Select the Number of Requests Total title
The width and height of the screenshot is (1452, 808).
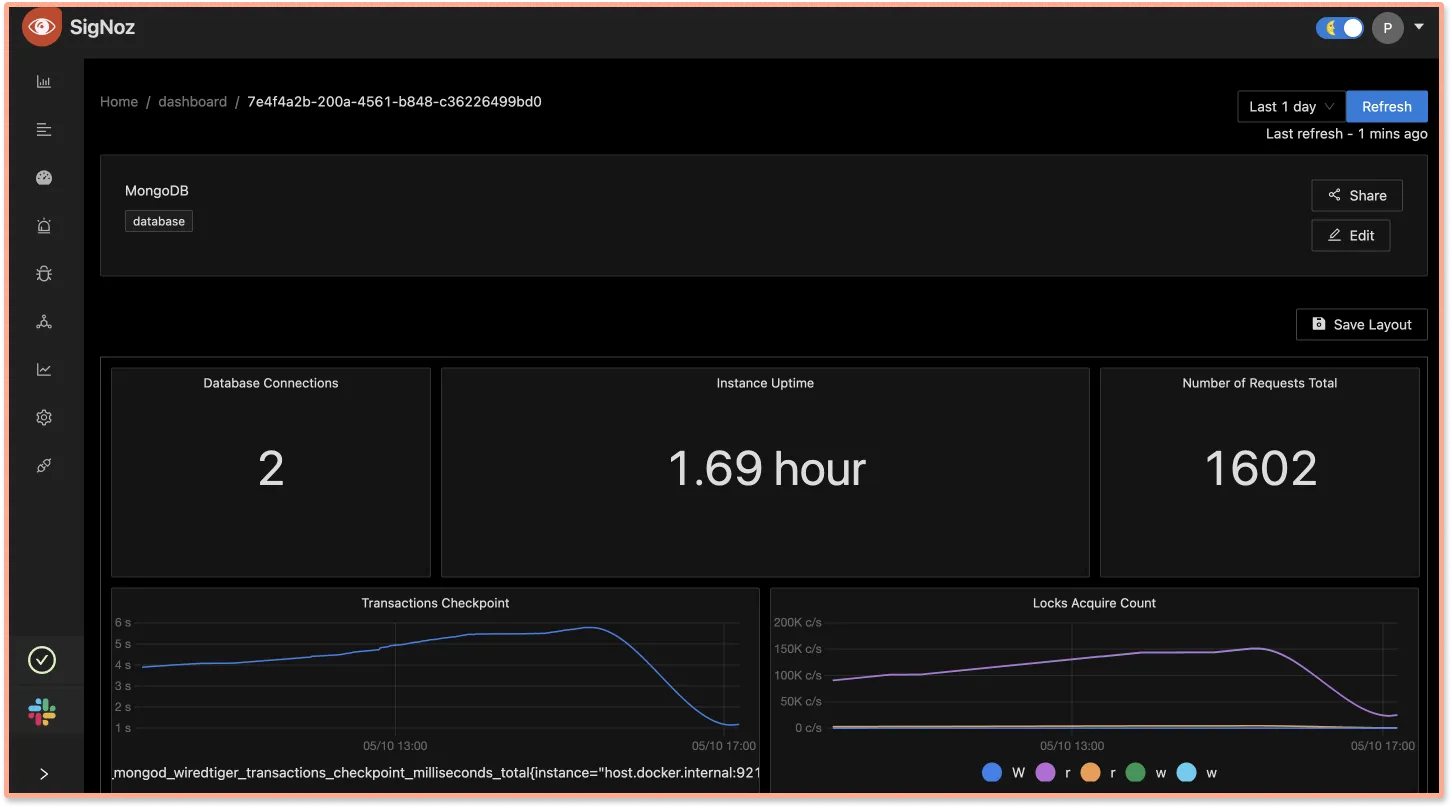pyautogui.click(x=1260, y=383)
